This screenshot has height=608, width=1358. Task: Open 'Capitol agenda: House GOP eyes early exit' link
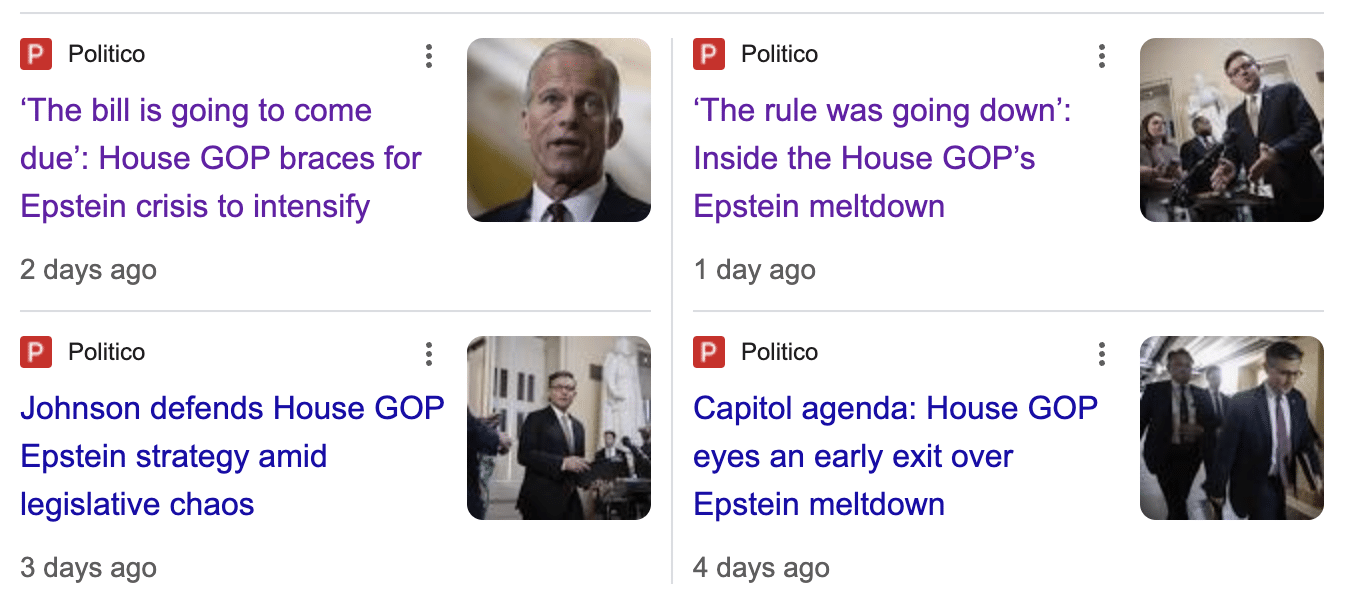pos(895,456)
